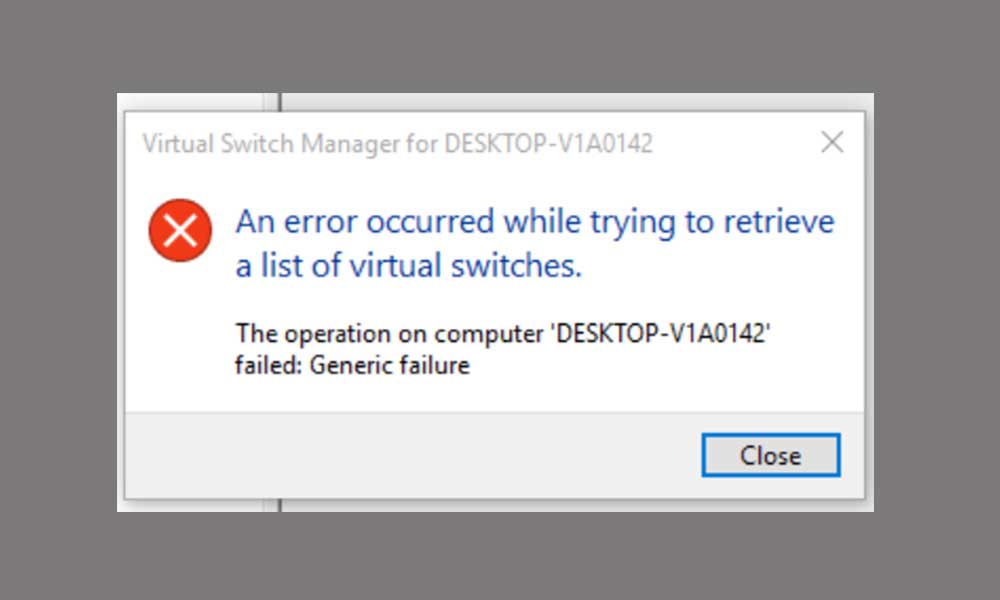The image size is (1000, 600).
Task: Click the 'failed: Generic failure' line
Action: pos(350,365)
